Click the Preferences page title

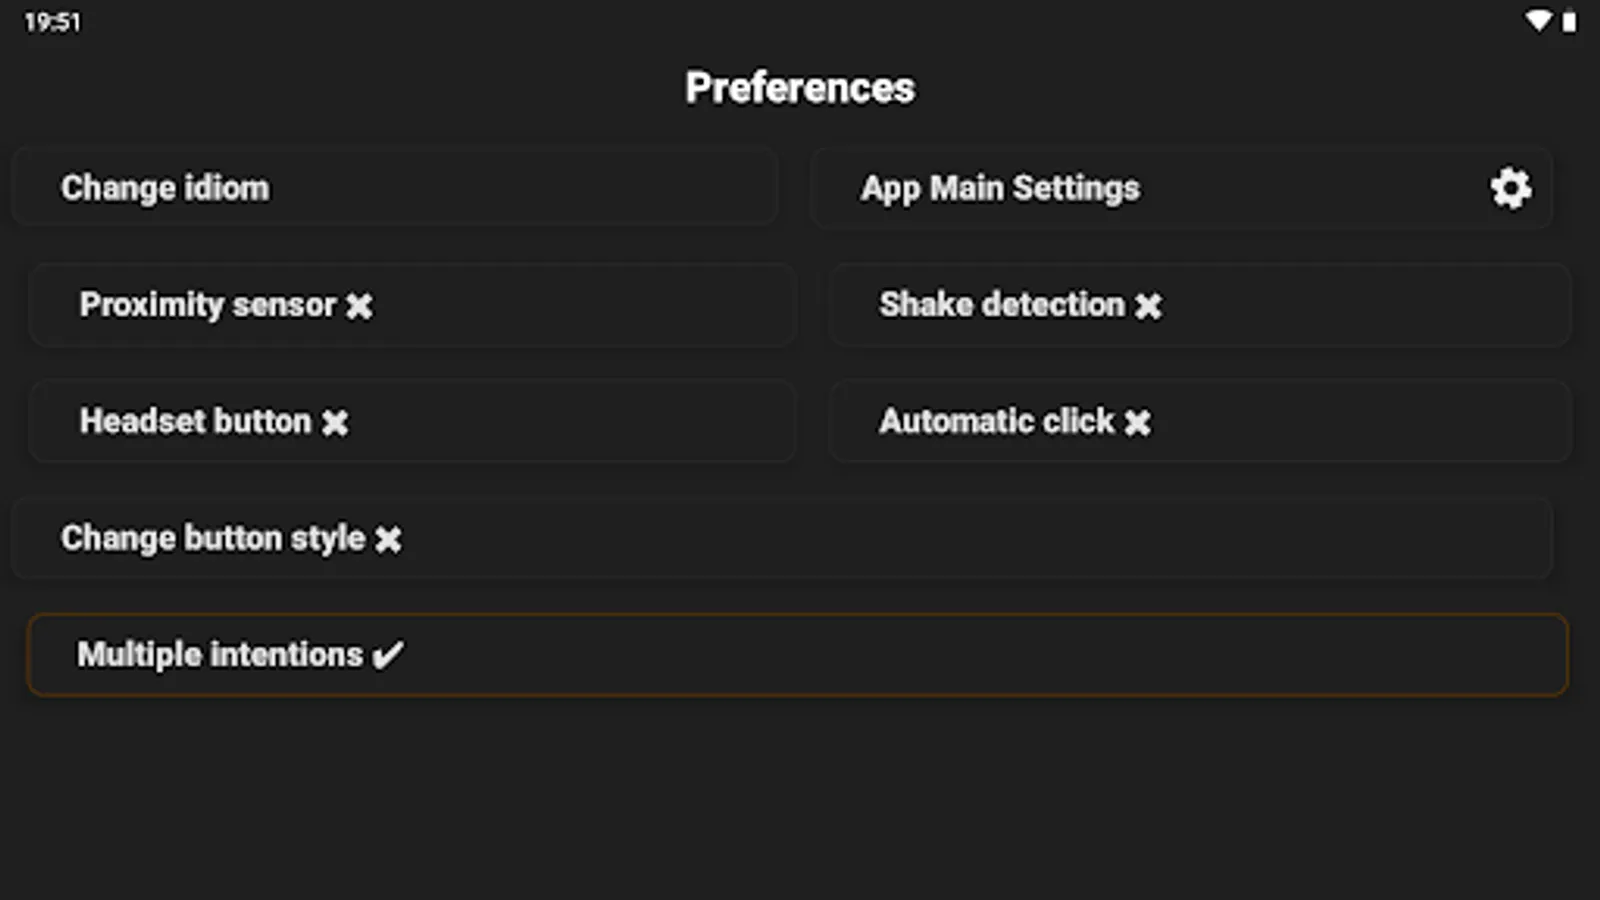pyautogui.click(x=800, y=88)
